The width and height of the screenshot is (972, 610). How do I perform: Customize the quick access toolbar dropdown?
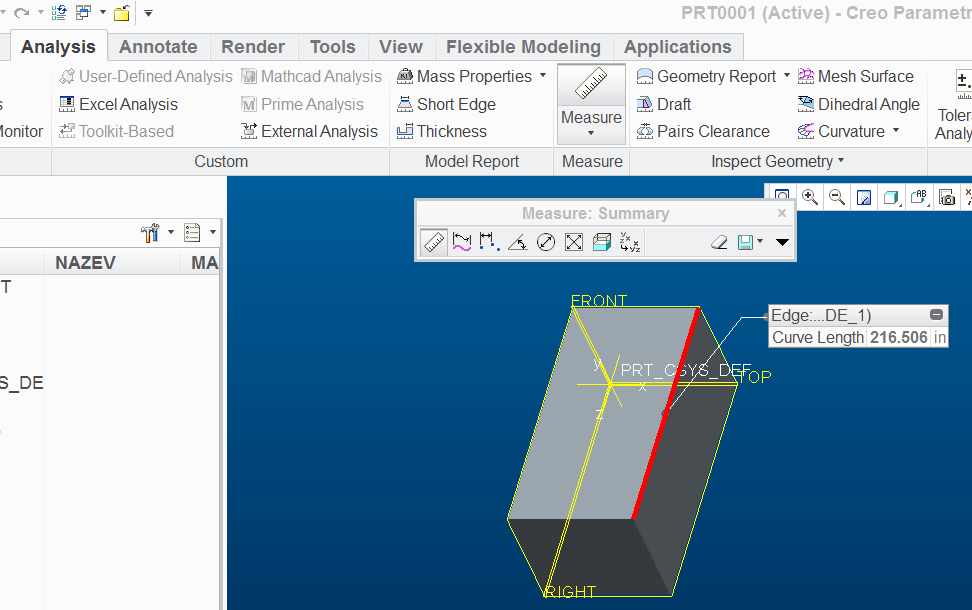click(148, 12)
